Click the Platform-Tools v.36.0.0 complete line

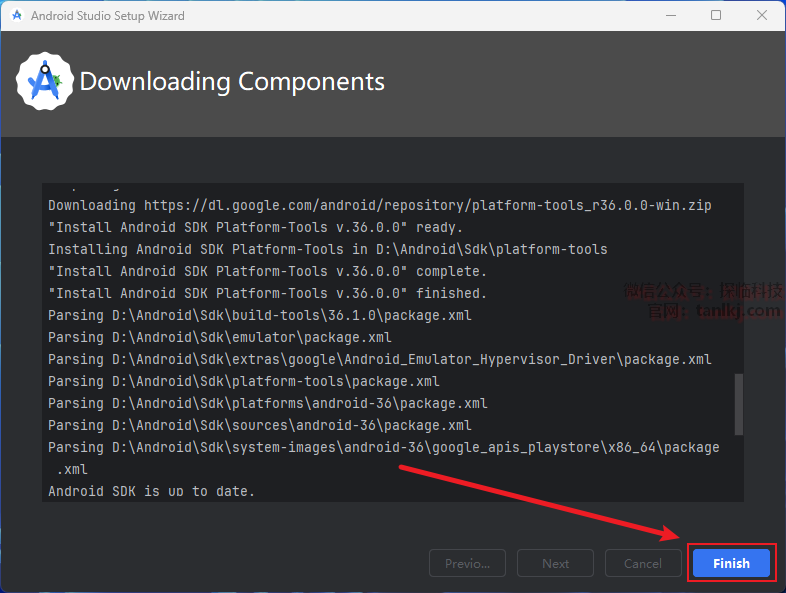tap(267, 271)
